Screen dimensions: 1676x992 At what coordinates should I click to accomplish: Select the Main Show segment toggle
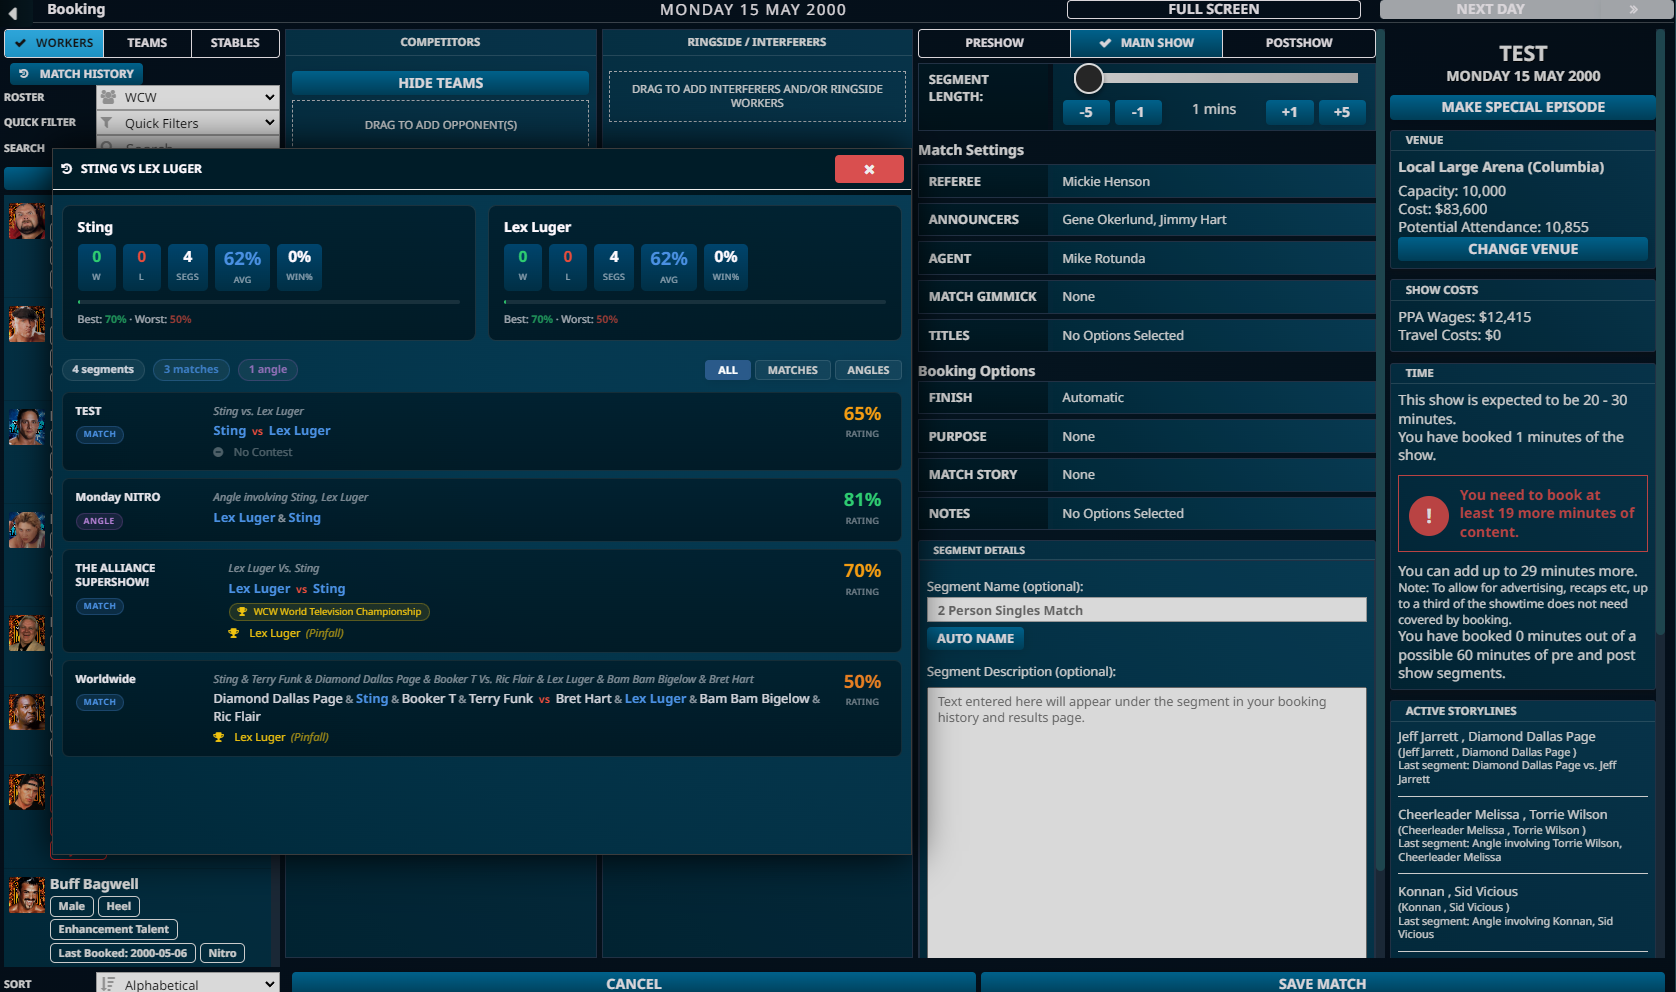click(x=1146, y=43)
